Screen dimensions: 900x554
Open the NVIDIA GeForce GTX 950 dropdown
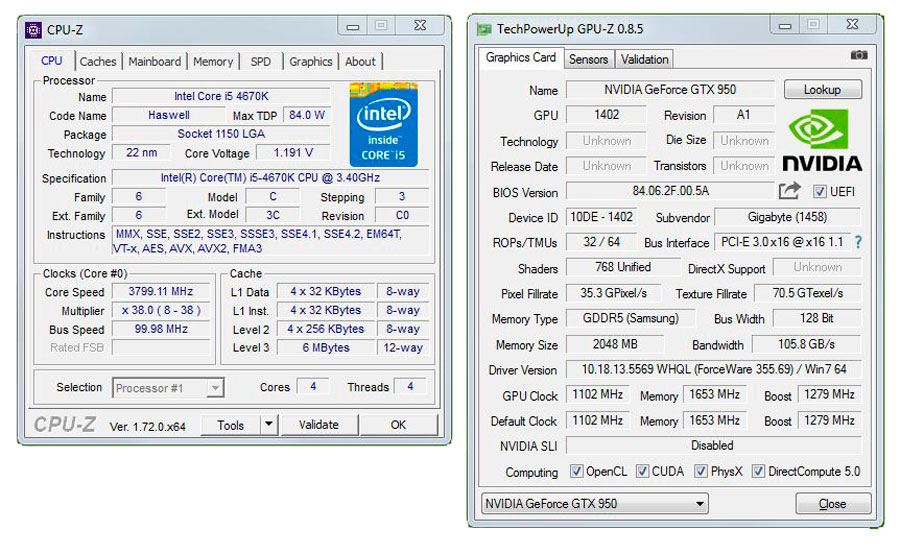pos(595,503)
